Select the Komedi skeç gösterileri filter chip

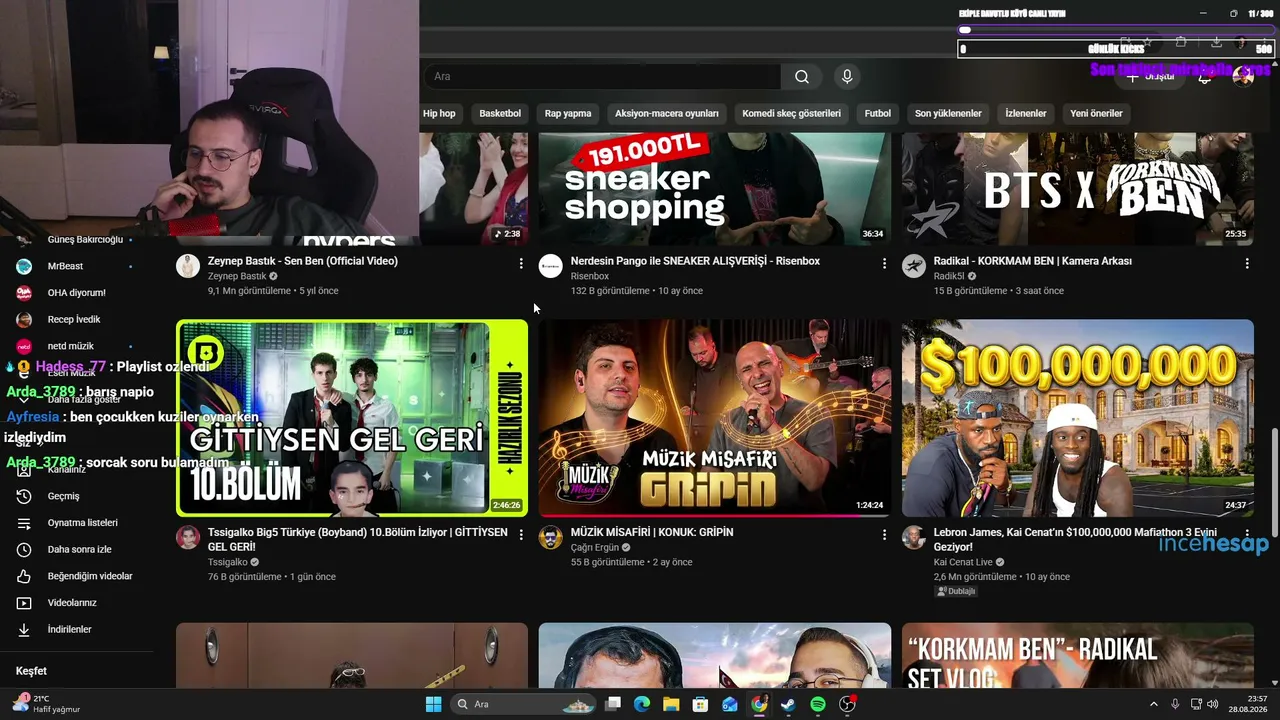(792, 114)
